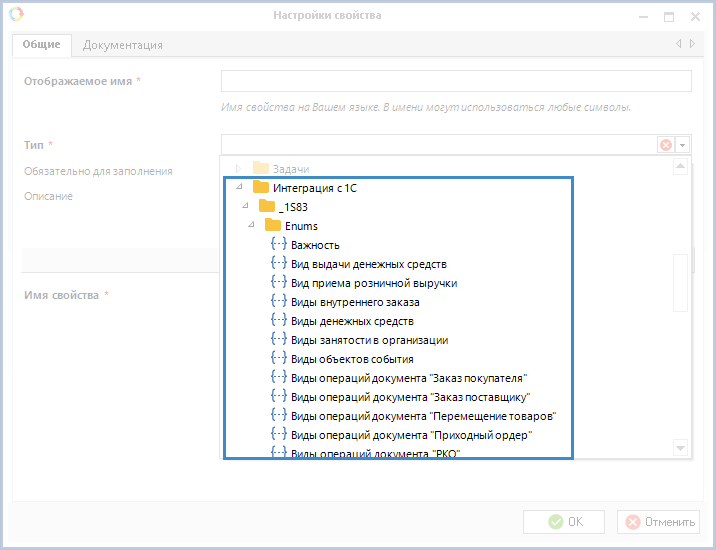
Task: Click the Enums folder icon
Action: tap(273, 225)
